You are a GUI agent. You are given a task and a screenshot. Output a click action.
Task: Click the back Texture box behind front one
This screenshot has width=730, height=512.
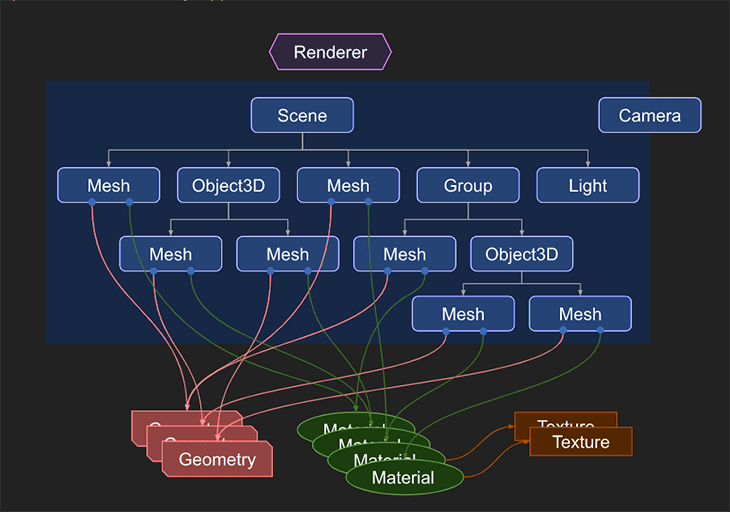tap(566, 419)
